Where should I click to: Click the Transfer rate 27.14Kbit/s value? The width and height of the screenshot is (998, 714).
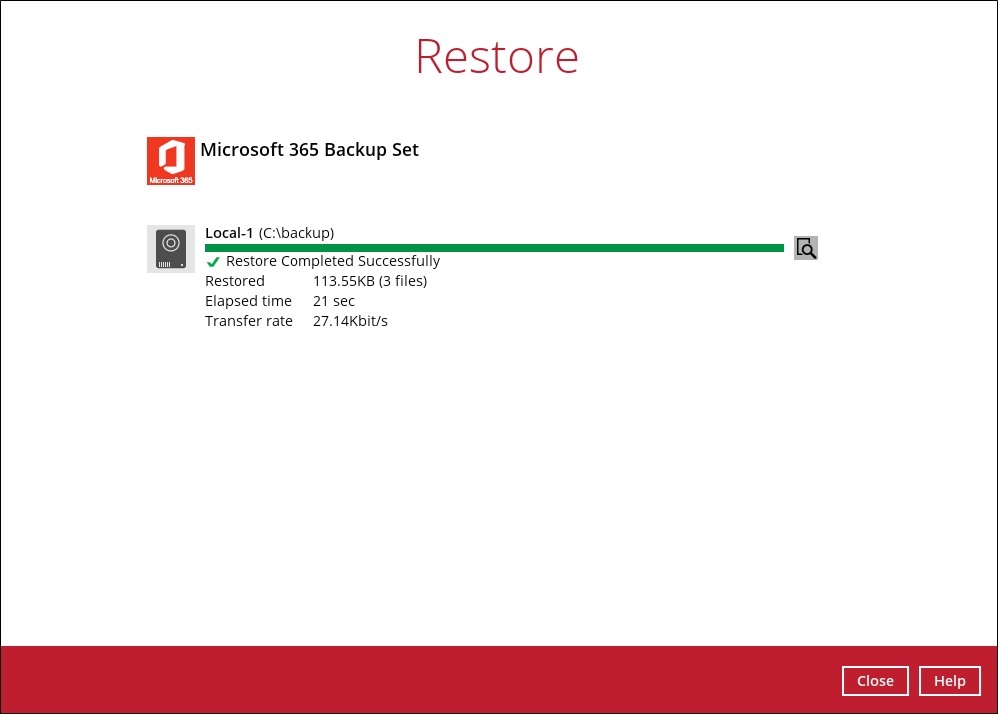pyautogui.click(x=350, y=320)
